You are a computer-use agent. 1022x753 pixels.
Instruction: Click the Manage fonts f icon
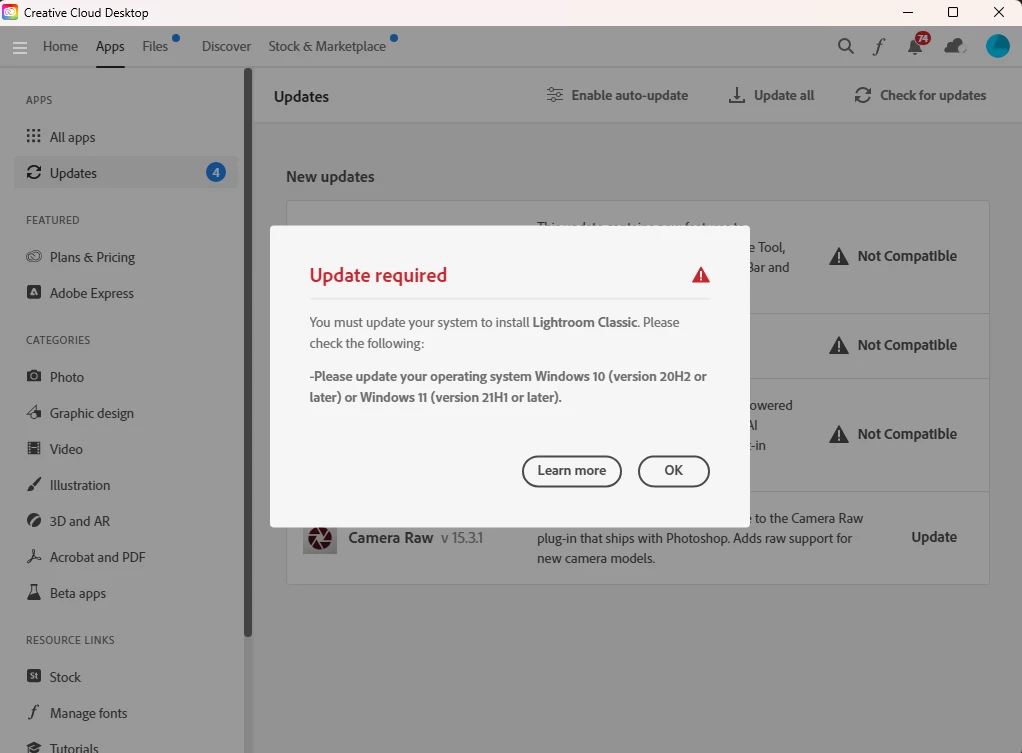[x=34, y=712]
